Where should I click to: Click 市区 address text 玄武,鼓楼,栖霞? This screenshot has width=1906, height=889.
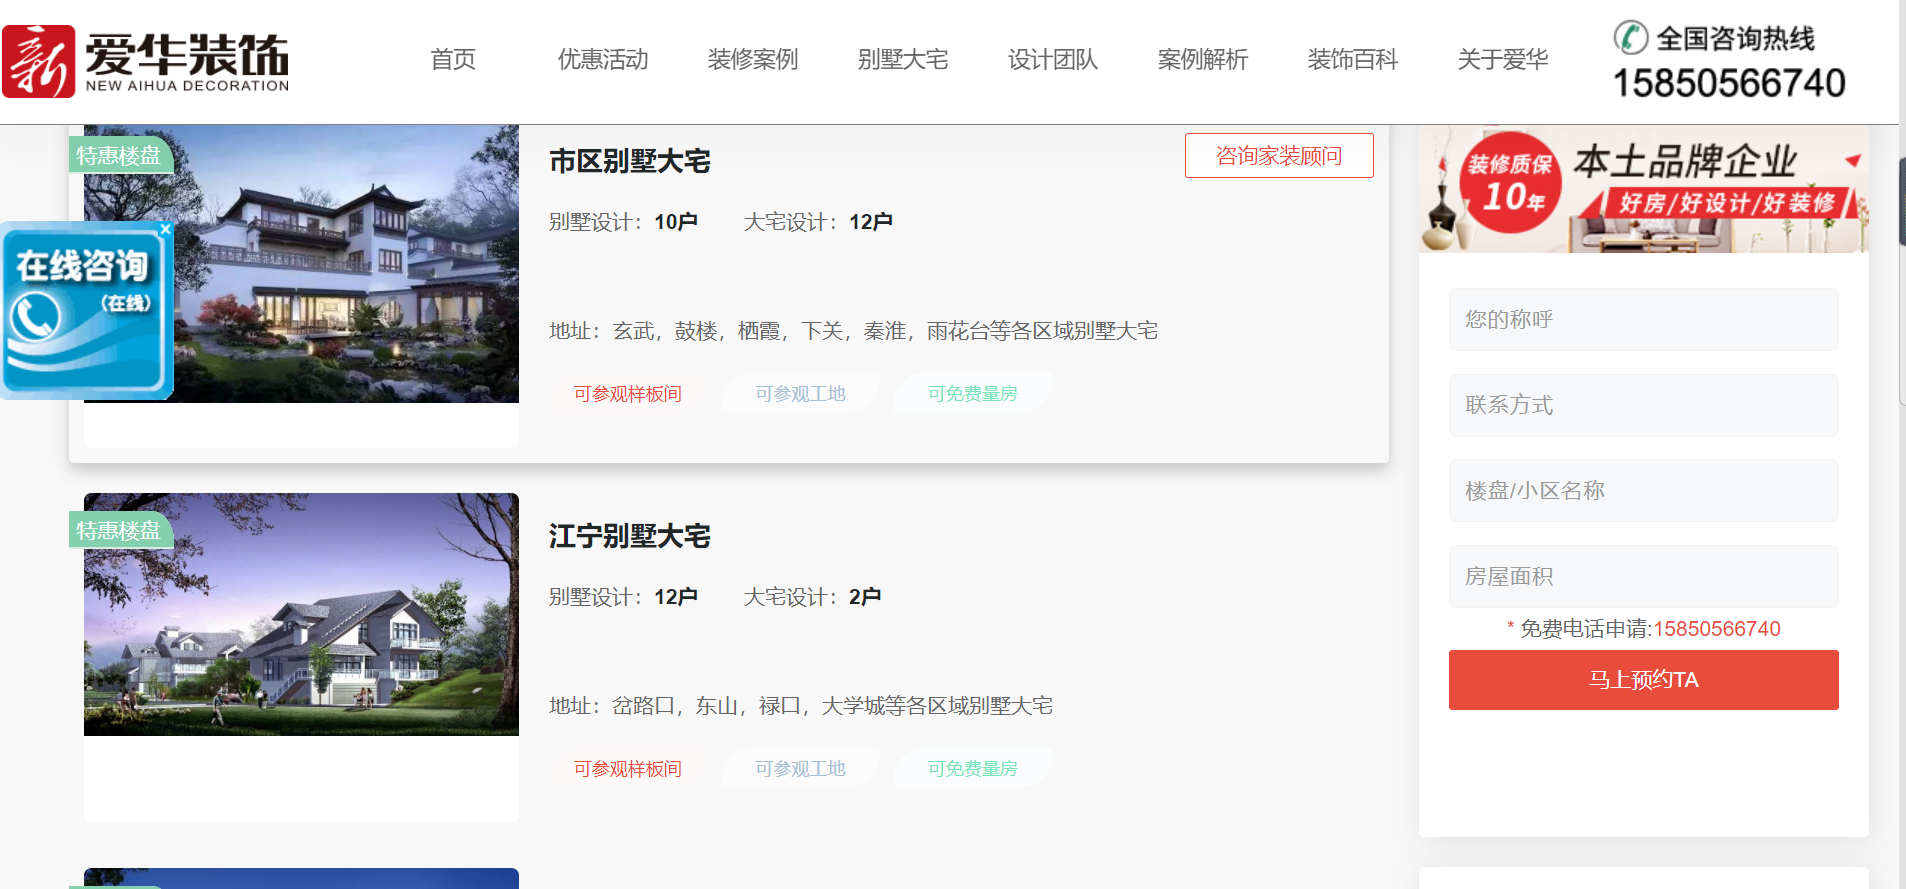pos(854,331)
